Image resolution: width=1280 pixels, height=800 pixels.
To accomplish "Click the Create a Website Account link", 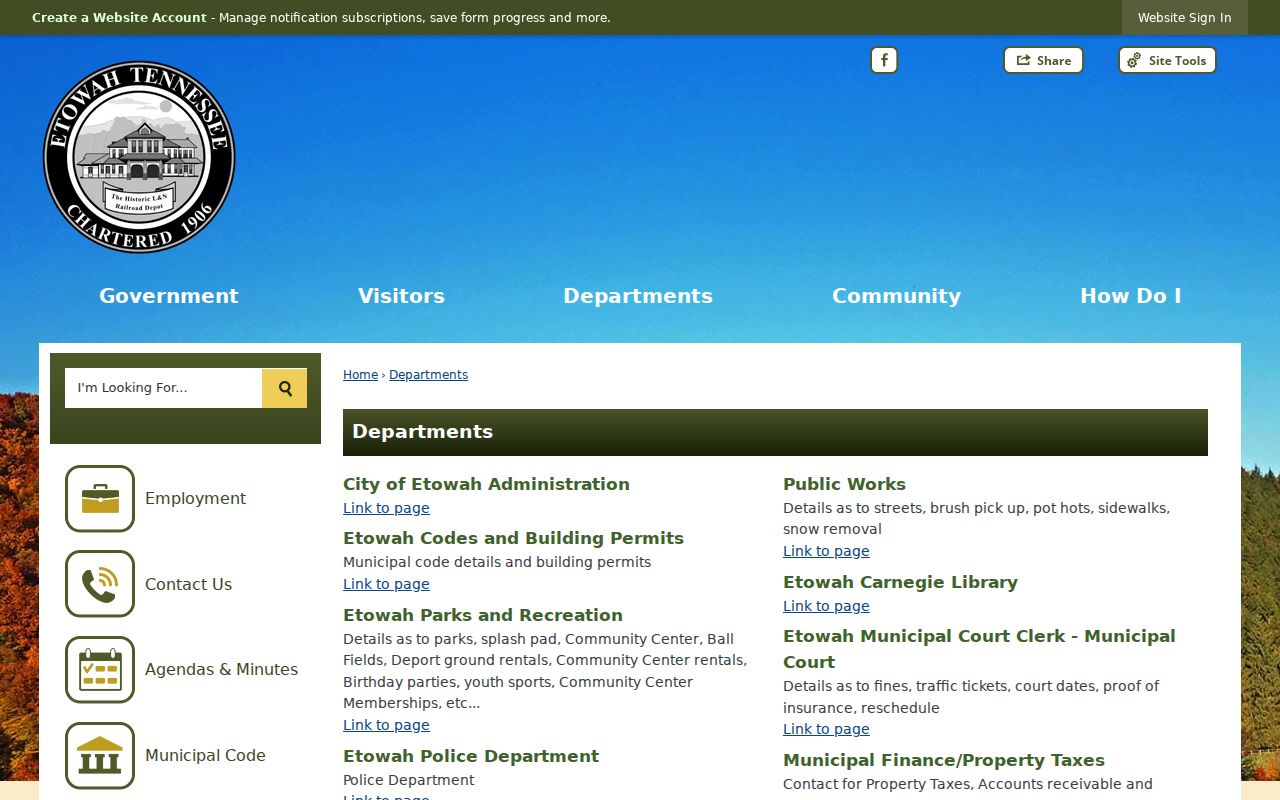I will 119,17.
